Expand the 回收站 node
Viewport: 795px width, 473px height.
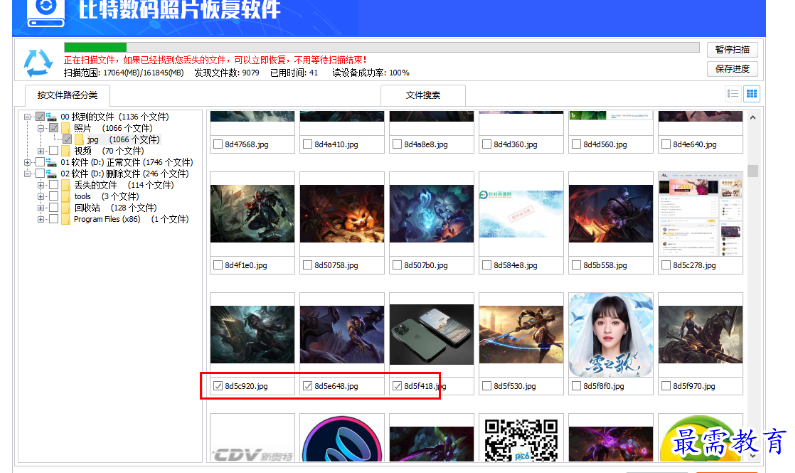click(x=41, y=208)
